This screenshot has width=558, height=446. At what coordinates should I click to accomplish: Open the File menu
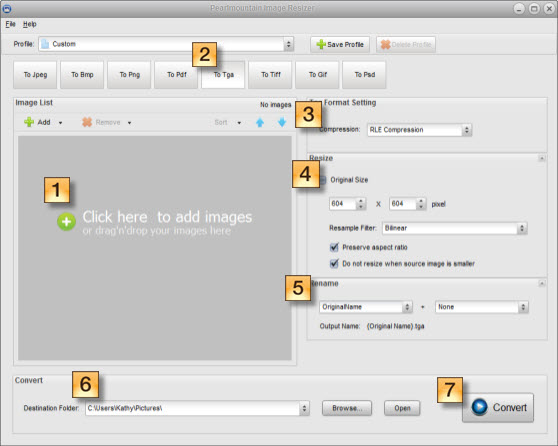(10, 24)
